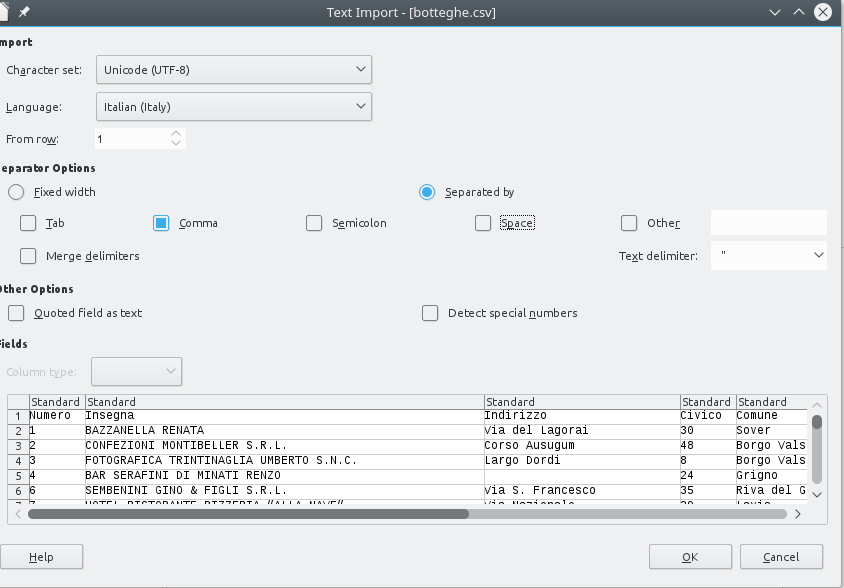
Task: Uncheck the Comma separator checkbox
Action: 161,223
